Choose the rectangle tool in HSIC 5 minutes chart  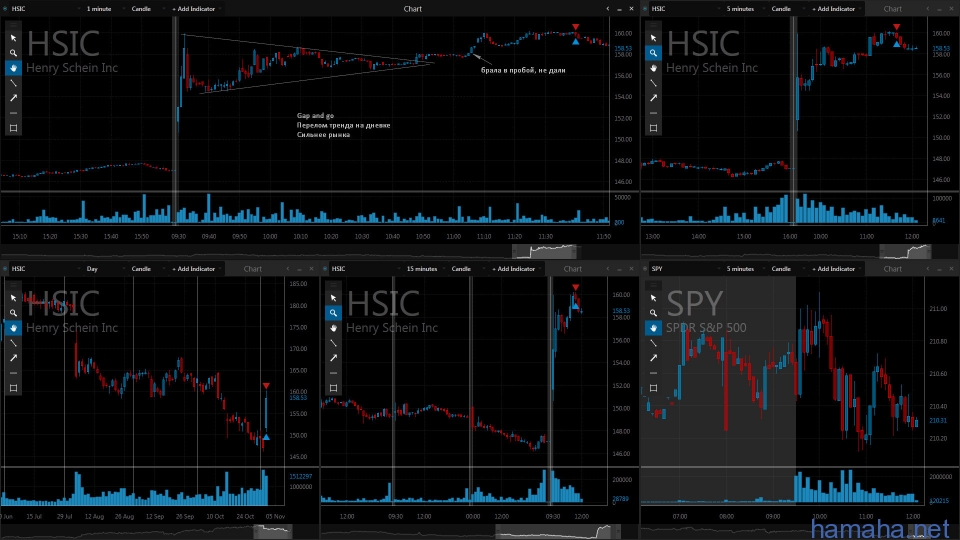(x=653, y=128)
